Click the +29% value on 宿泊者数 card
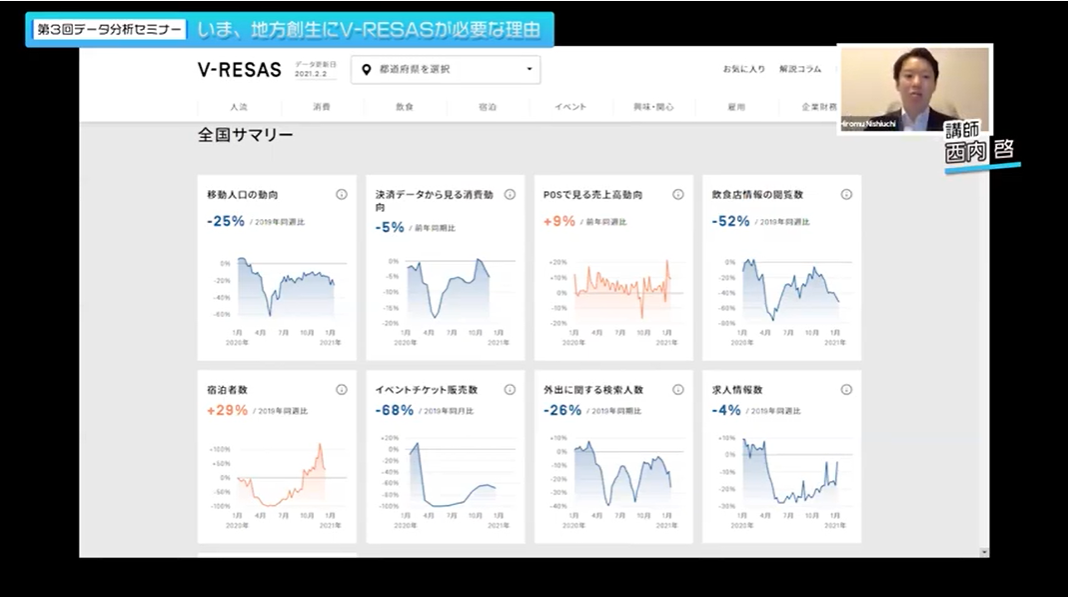1068x597 pixels. [x=227, y=410]
